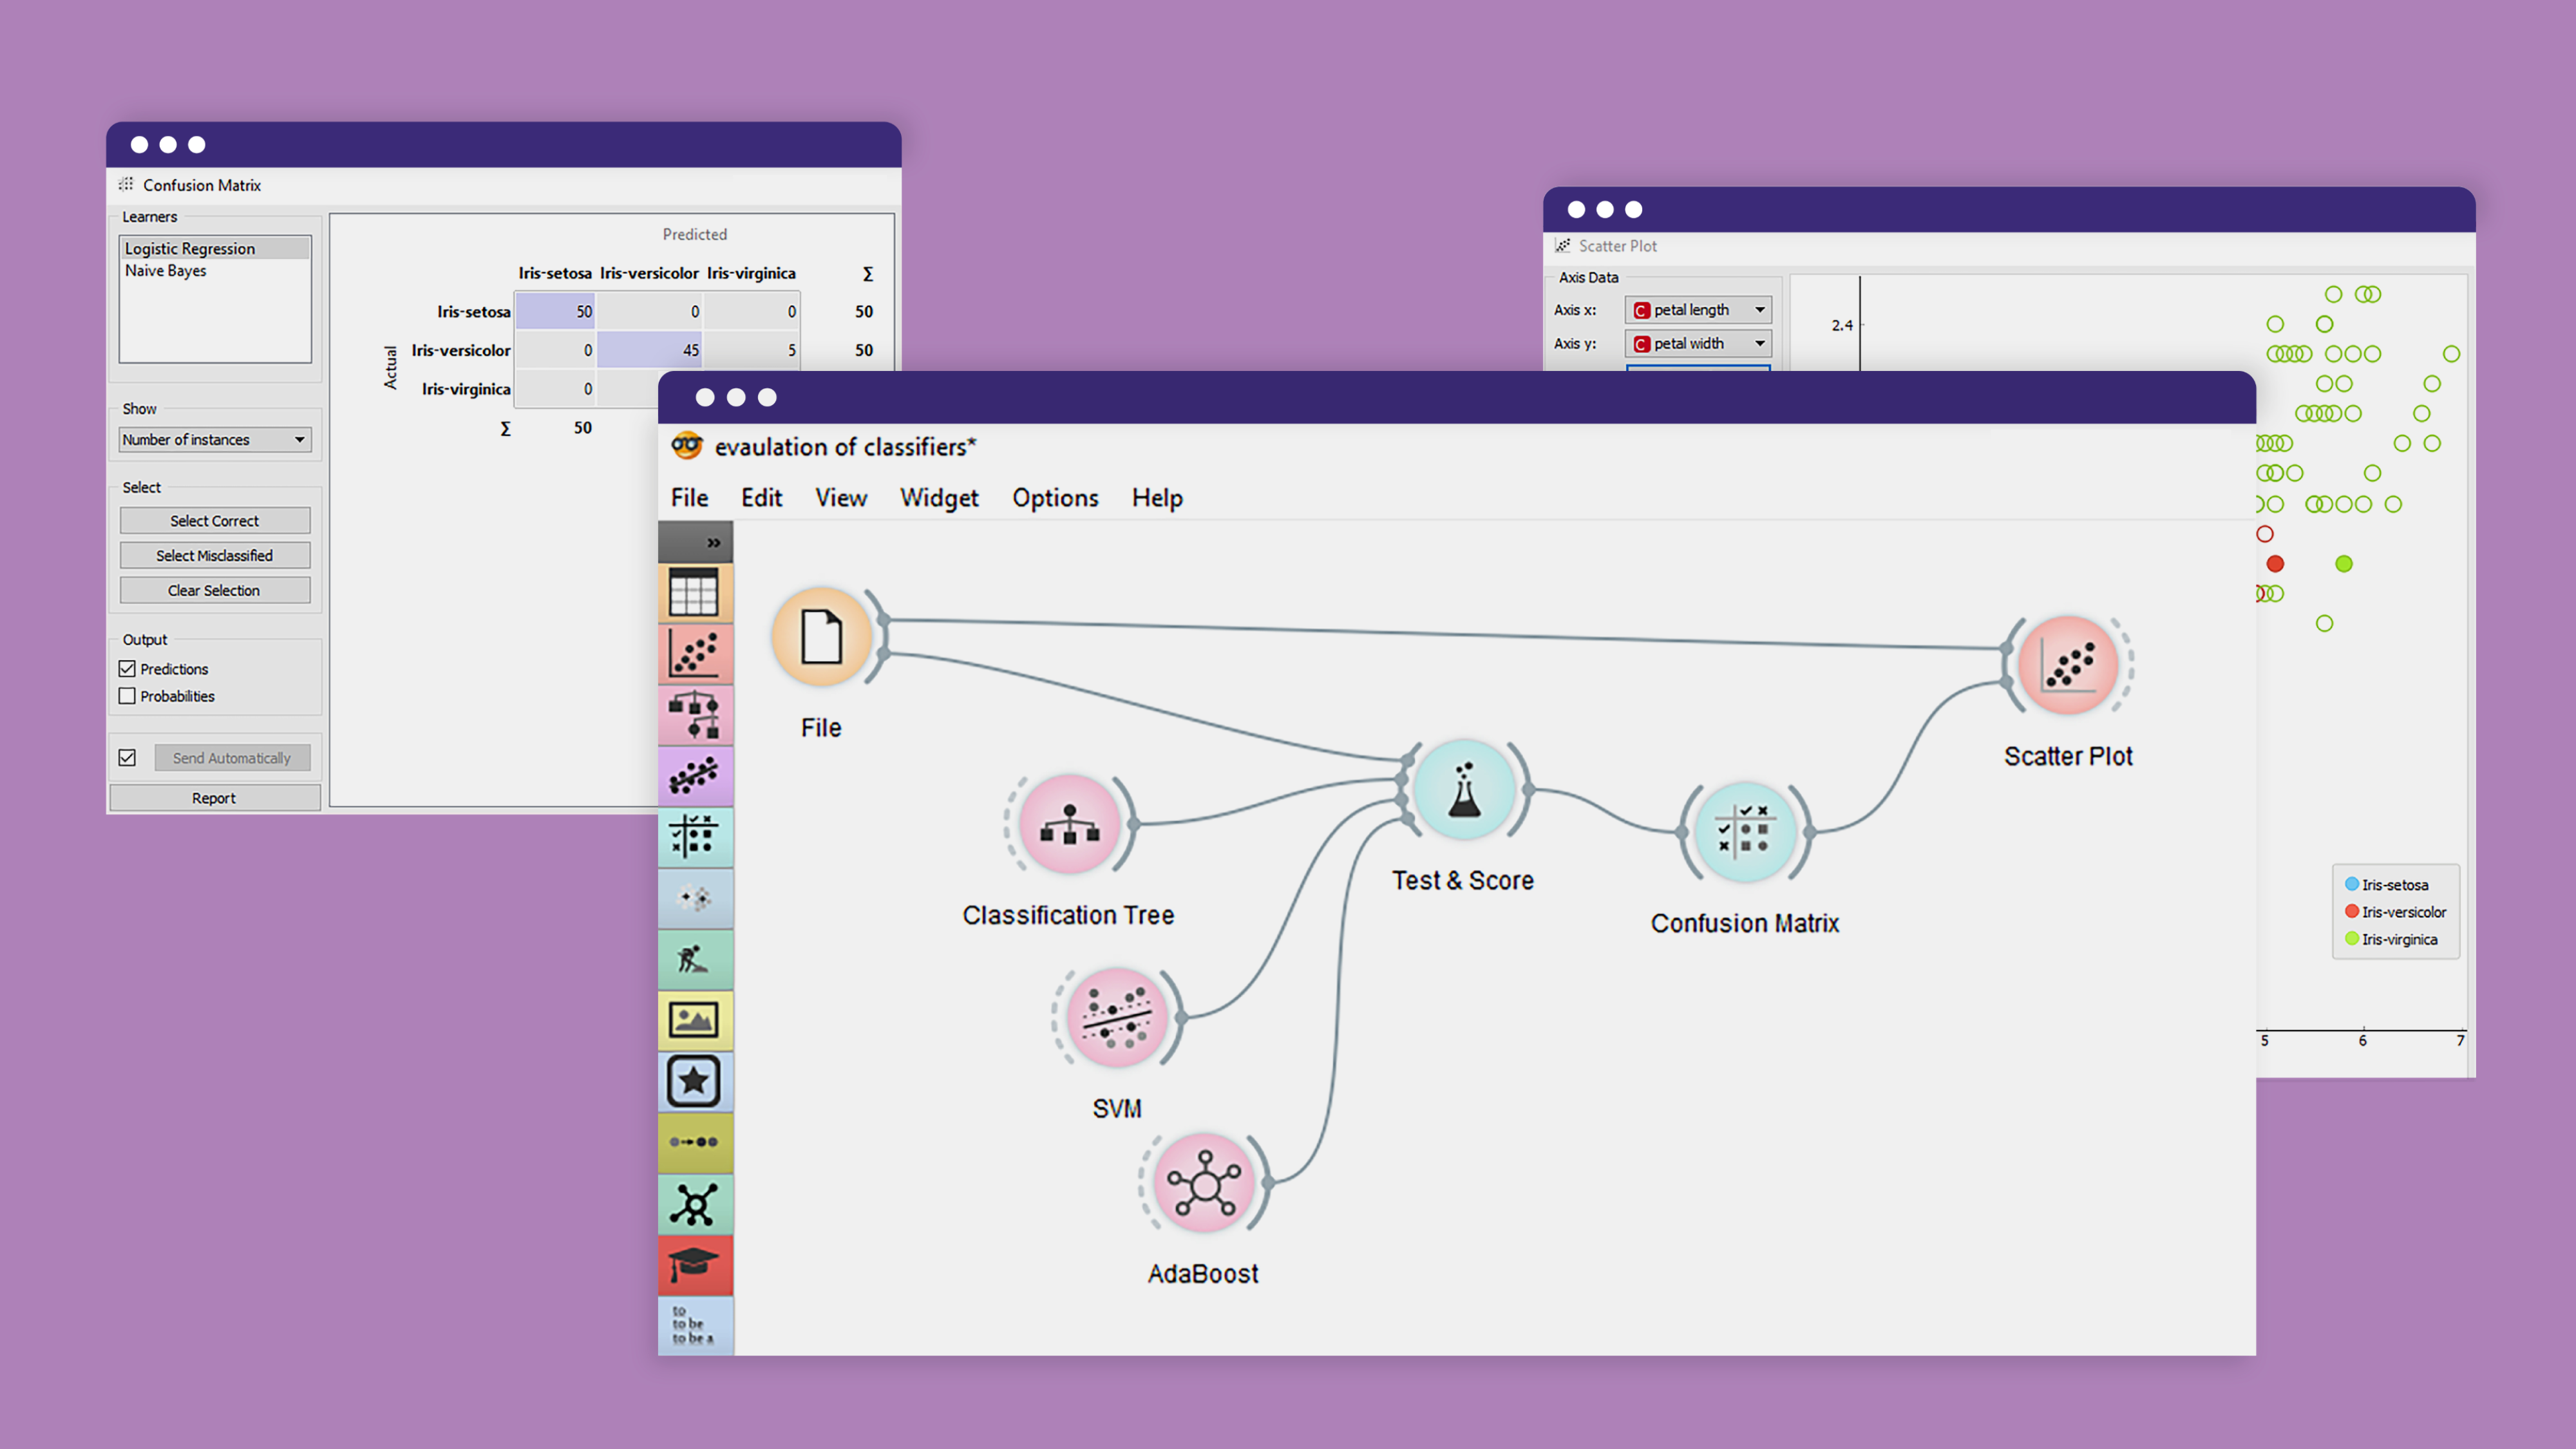Screen dimensions: 2576x1449
Task: Open the Model tree category icon in sidebar
Action: click(694, 715)
